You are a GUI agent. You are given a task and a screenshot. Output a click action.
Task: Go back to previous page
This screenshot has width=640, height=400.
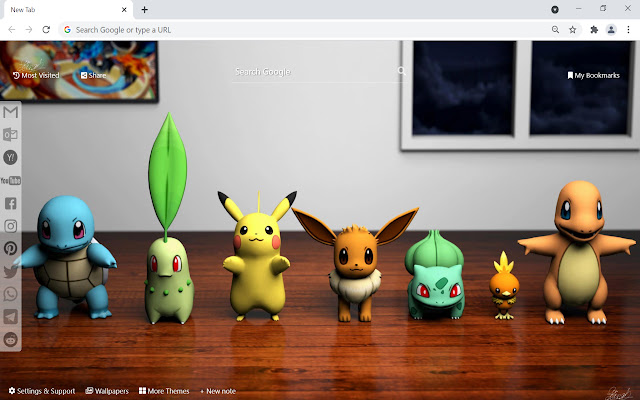12,29
